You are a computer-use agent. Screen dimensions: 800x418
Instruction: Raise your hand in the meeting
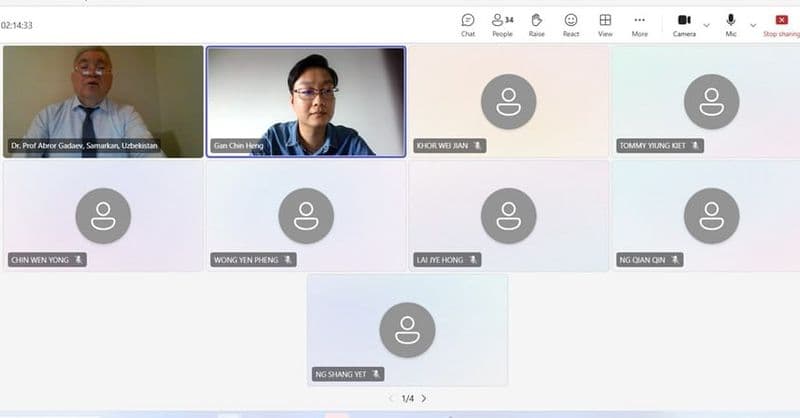coord(536,25)
